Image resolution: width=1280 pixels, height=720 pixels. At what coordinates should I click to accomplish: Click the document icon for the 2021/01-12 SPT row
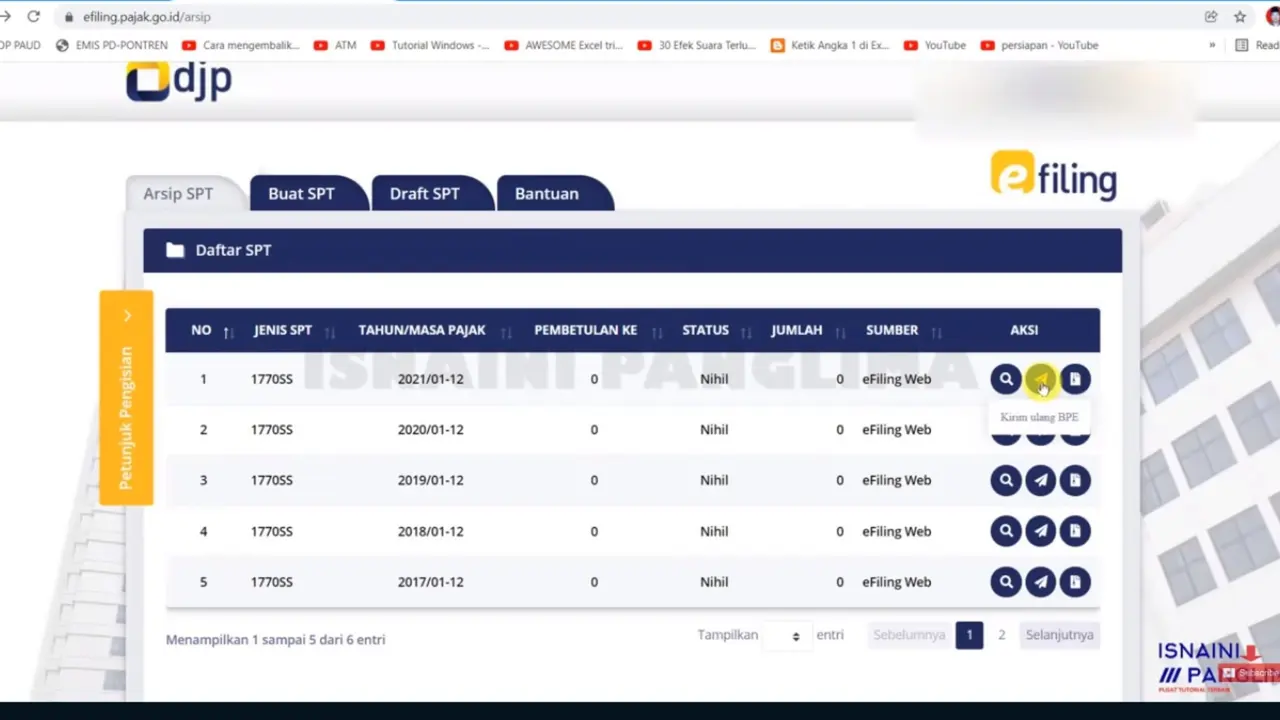pyautogui.click(x=1075, y=379)
